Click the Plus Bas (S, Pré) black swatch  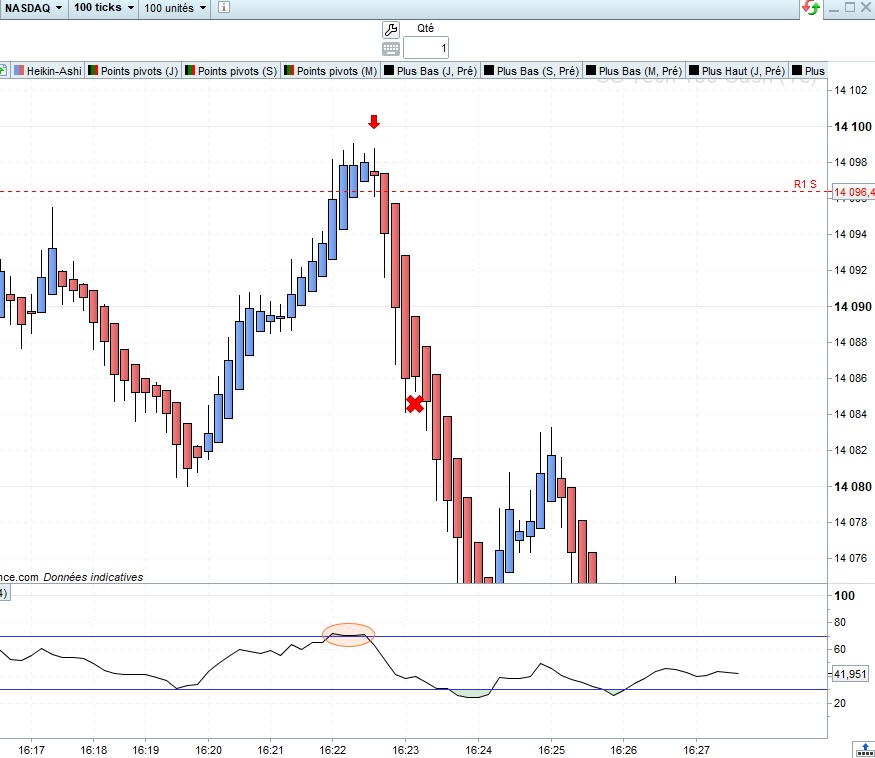point(489,70)
